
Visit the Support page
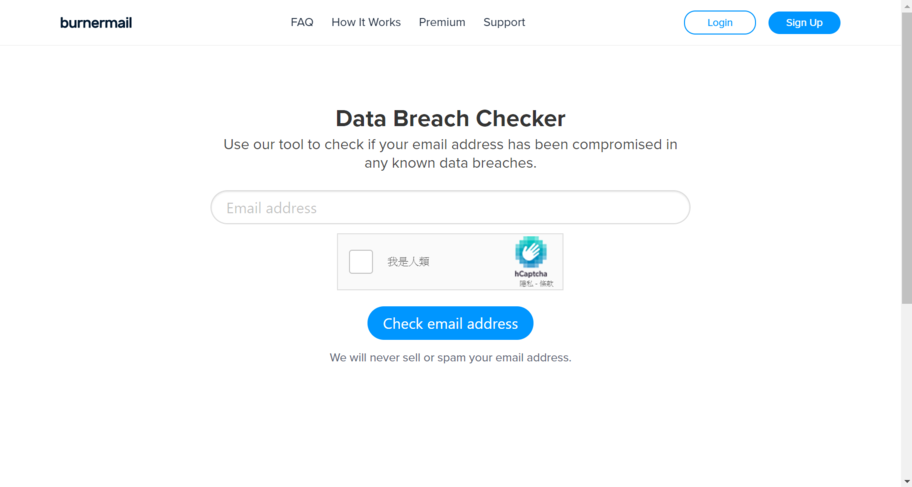(x=504, y=22)
